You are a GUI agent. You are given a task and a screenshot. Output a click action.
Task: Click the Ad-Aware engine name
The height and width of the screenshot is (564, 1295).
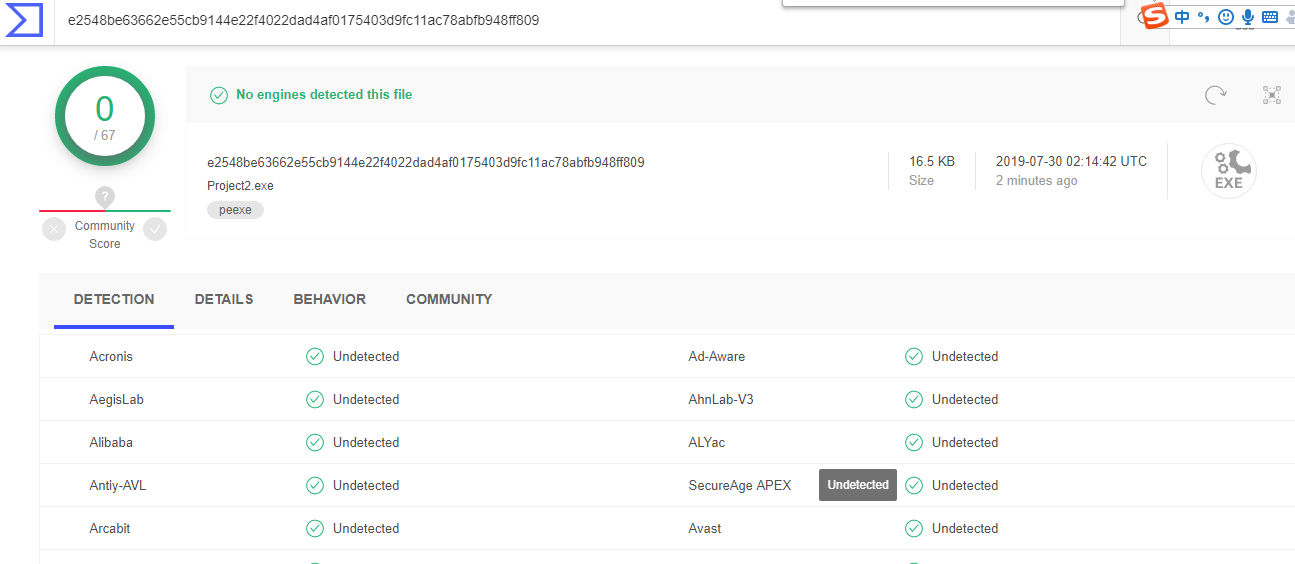tap(717, 356)
